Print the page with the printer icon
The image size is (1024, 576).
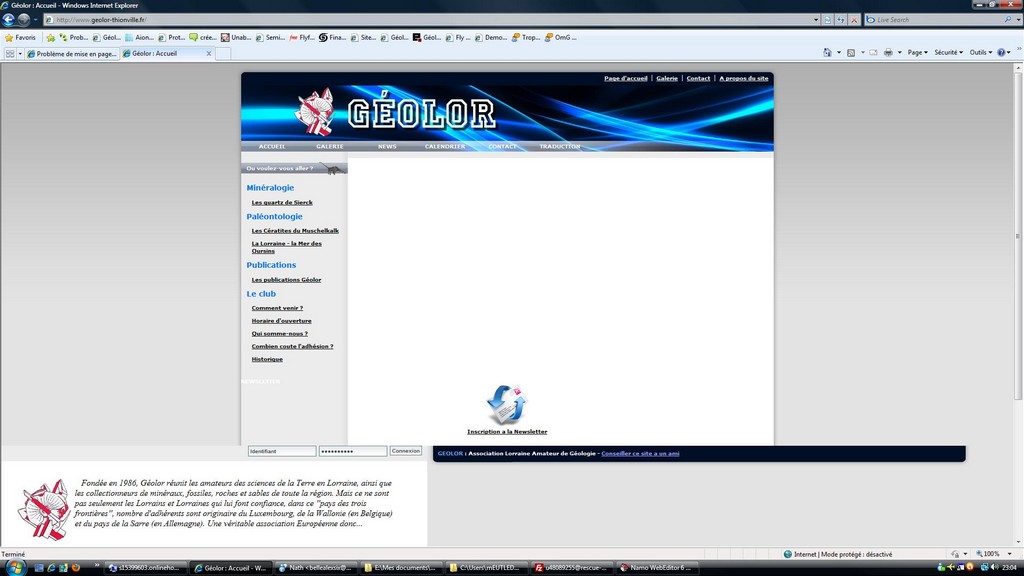pos(888,52)
